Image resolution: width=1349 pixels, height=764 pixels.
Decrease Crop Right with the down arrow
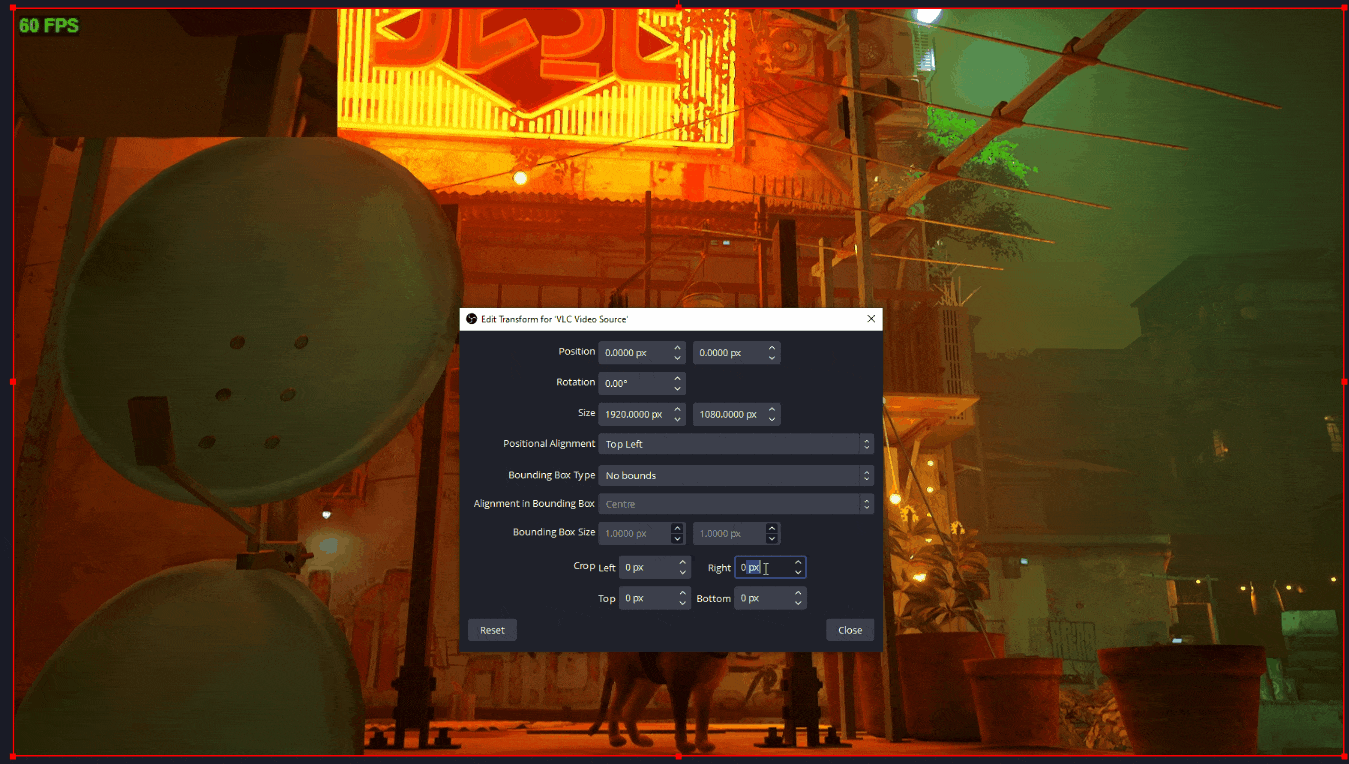tap(798, 573)
